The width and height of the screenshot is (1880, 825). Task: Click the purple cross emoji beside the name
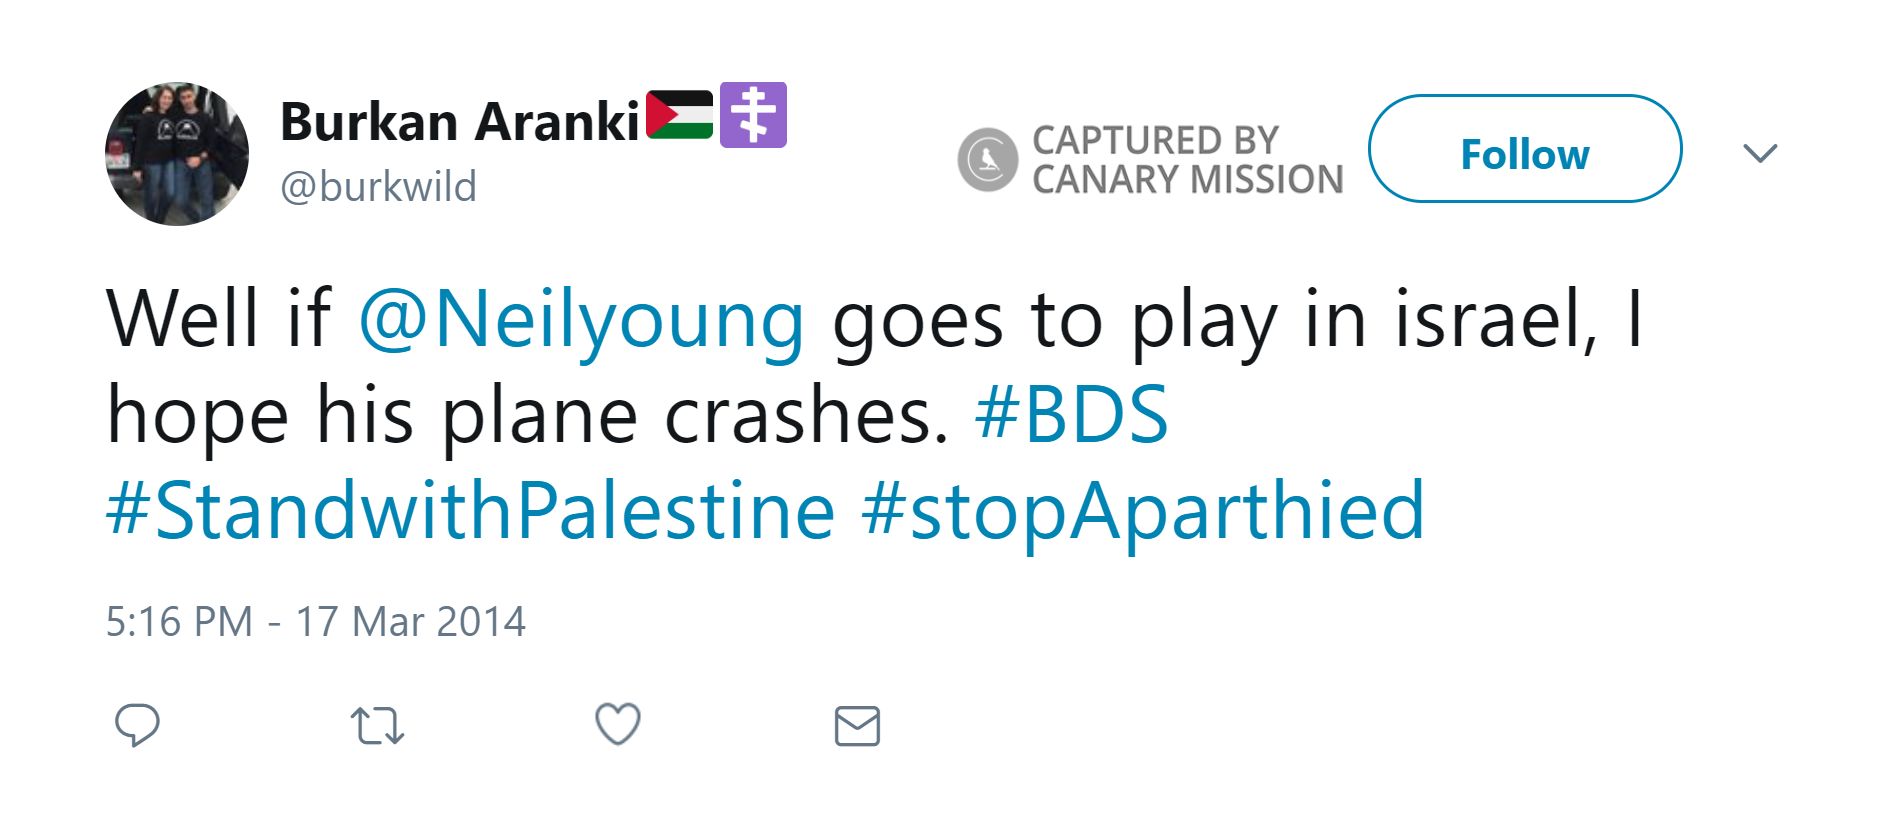pos(753,115)
